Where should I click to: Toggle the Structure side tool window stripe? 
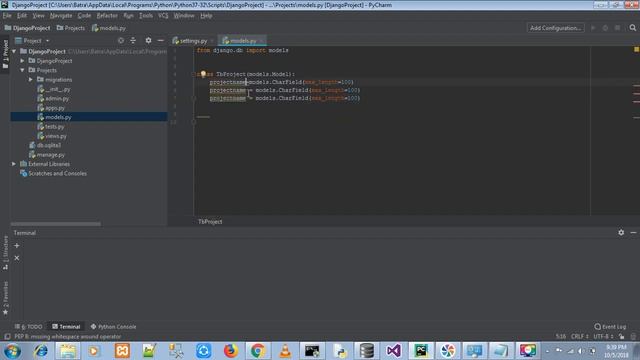tap(5, 253)
